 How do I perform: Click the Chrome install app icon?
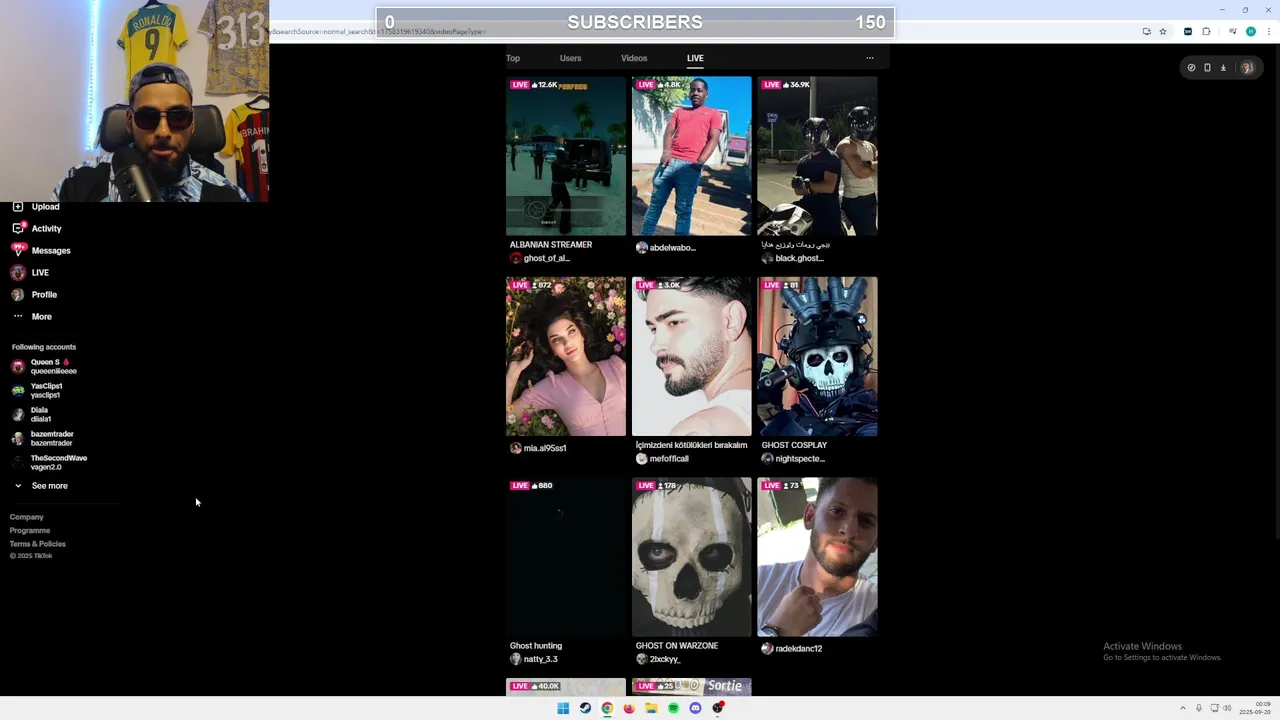[x=1147, y=31]
